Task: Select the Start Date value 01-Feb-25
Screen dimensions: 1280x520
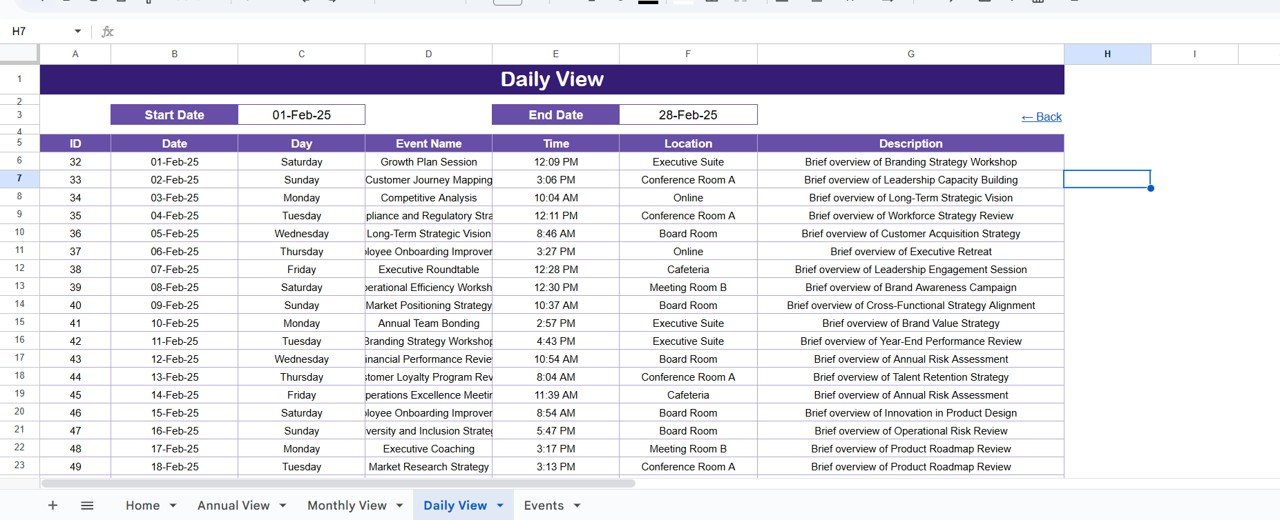Action: tap(301, 115)
